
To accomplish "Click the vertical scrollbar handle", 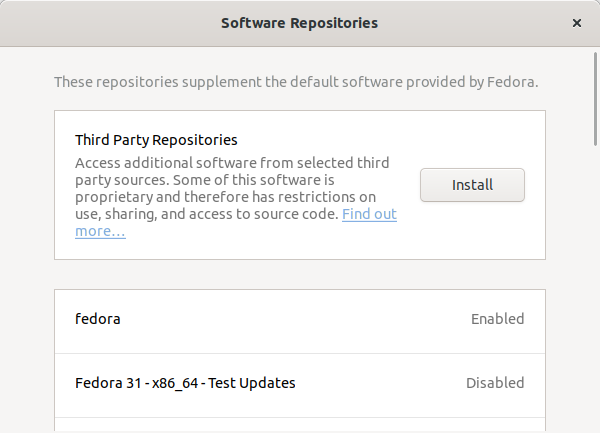I will coord(595,99).
